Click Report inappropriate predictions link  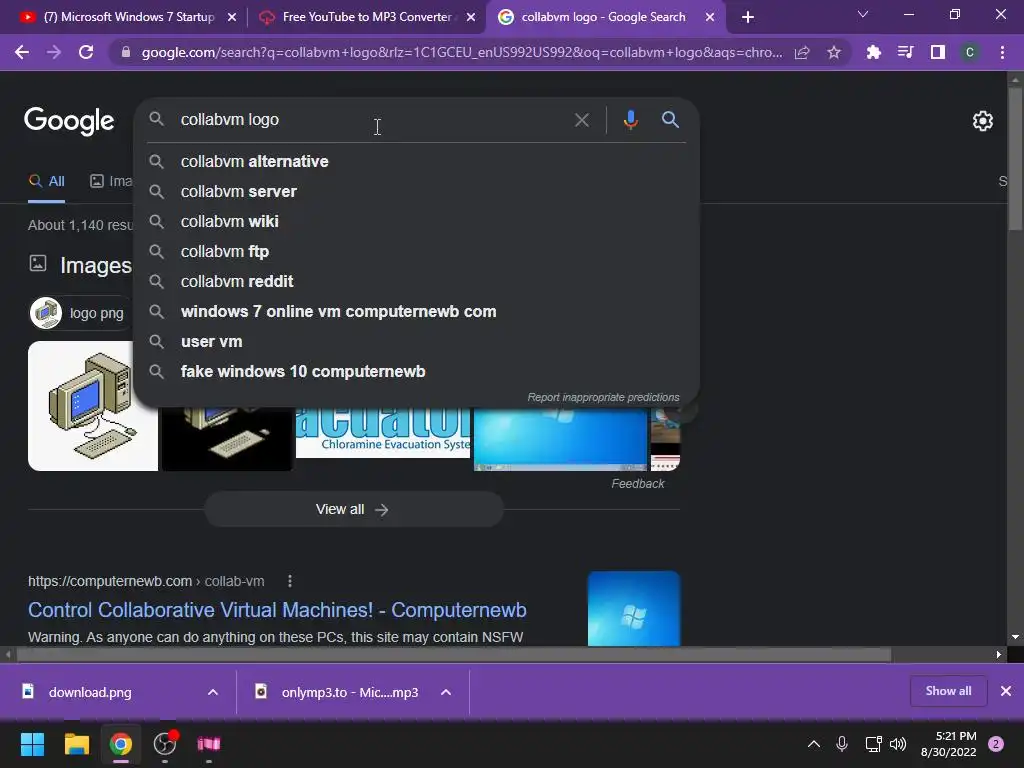(x=603, y=397)
